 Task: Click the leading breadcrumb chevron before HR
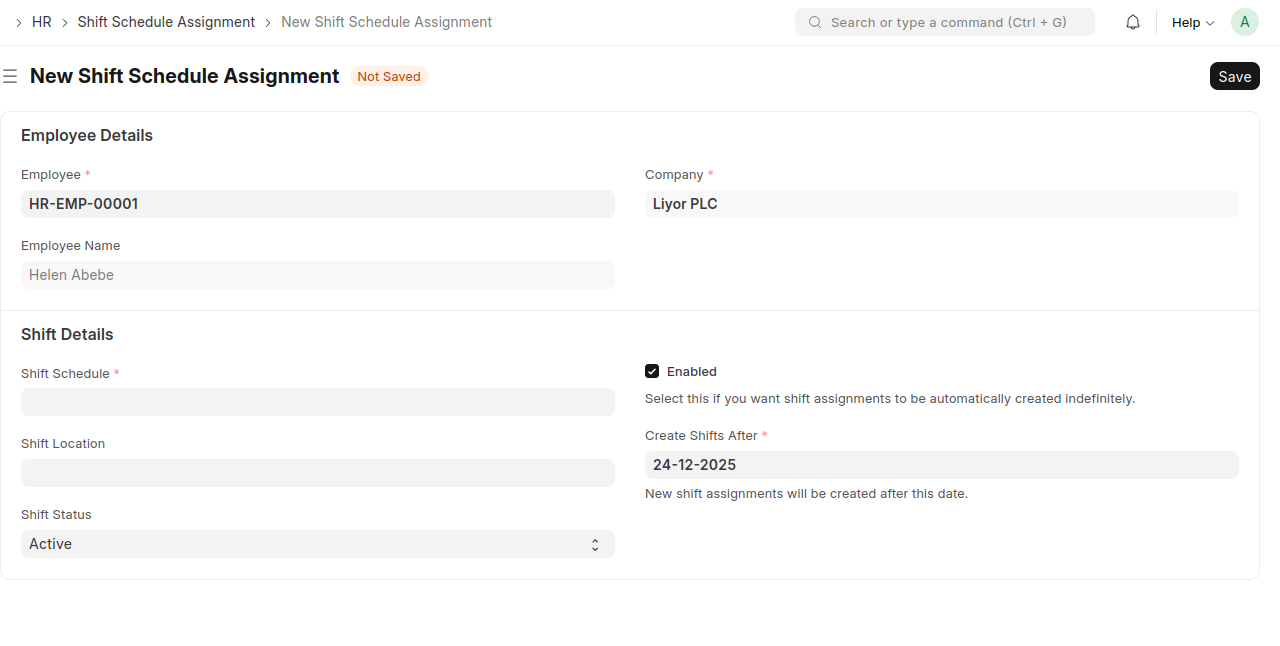[19, 22]
